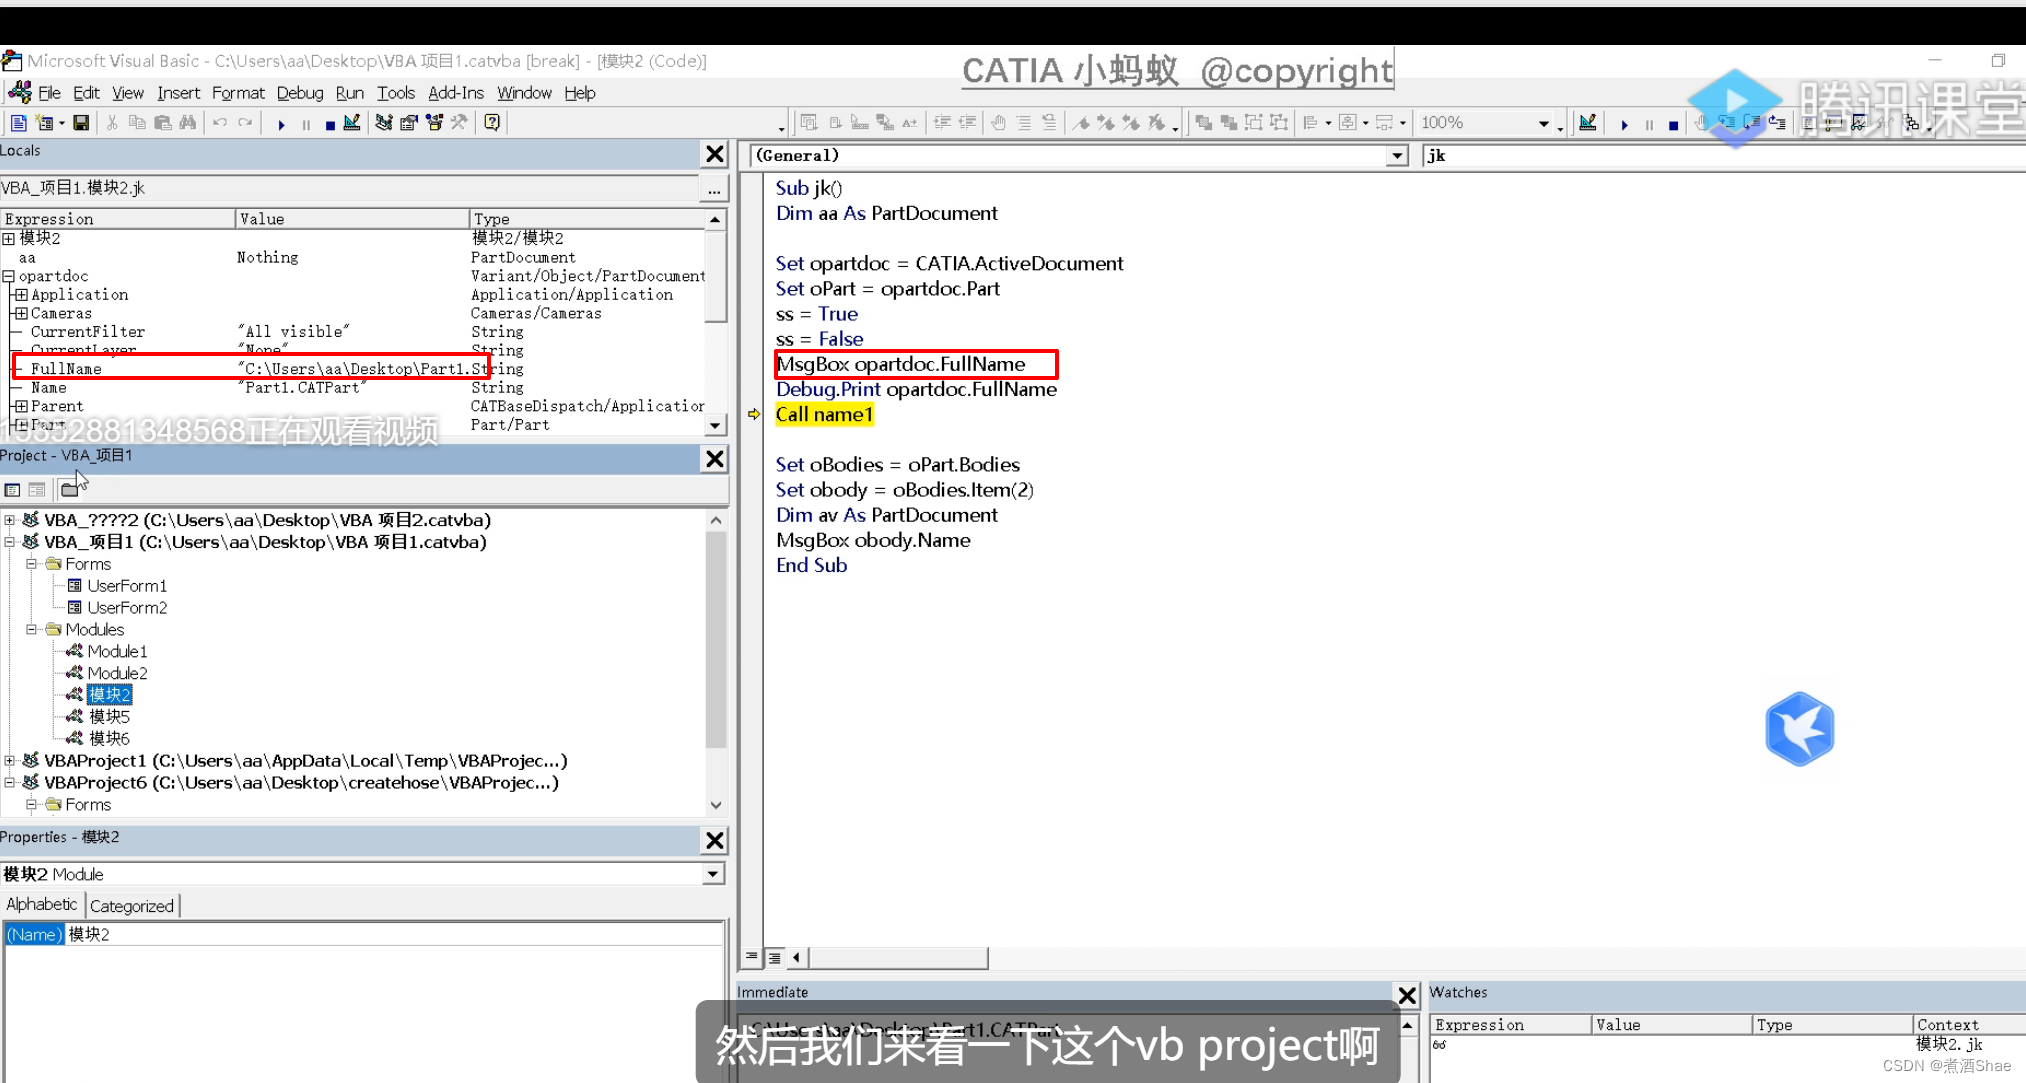Open Toolbox hammer-and-wrench icon

pos(459,123)
